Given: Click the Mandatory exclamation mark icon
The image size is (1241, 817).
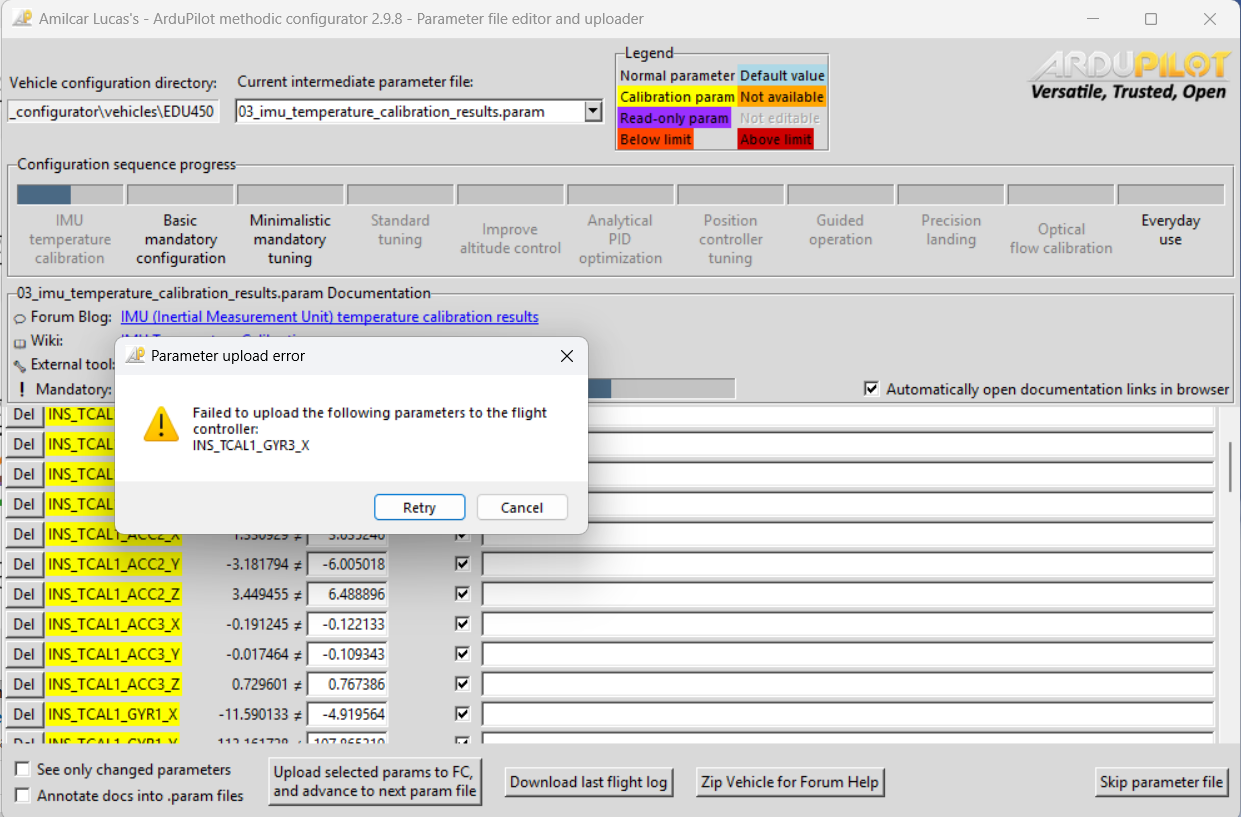Looking at the screenshot, I should [x=21, y=389].
